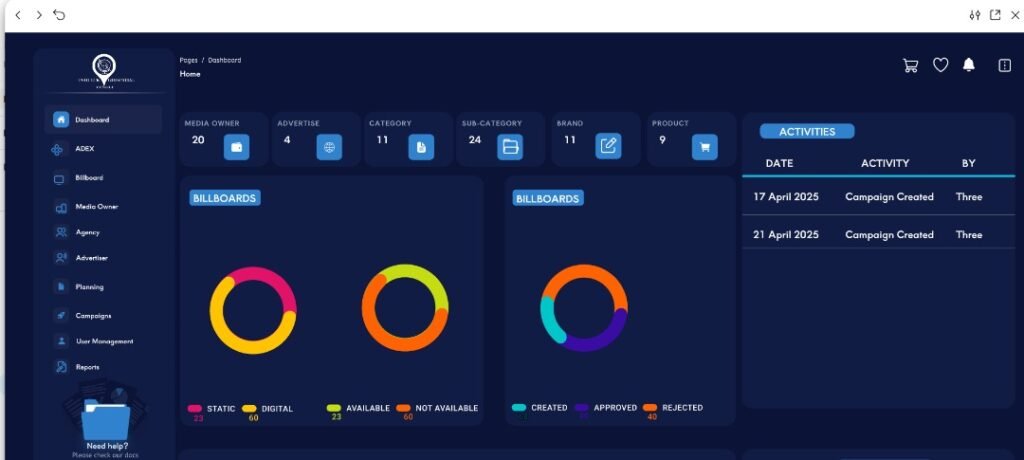Image resolution: width=1024 pixels, height=460 pixels.
Task: Open the header more-options menu icon
Action: coord(1004,65)
